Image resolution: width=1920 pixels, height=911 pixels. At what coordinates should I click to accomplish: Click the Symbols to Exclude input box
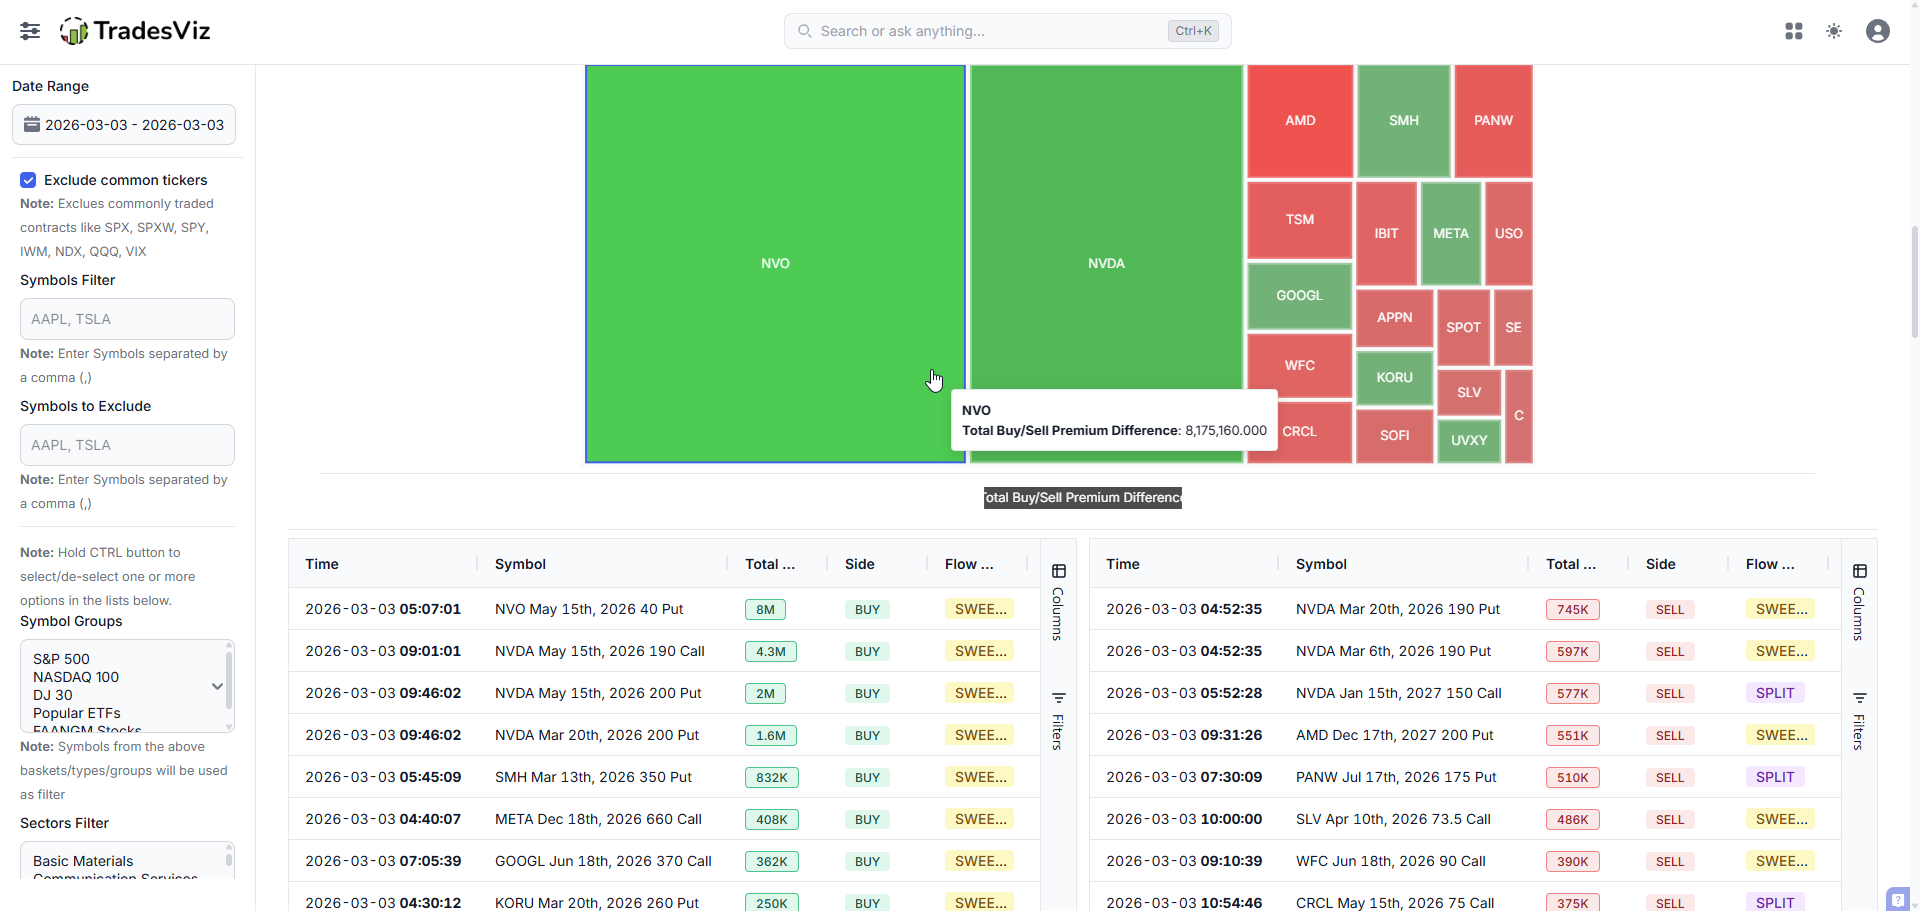127,445
